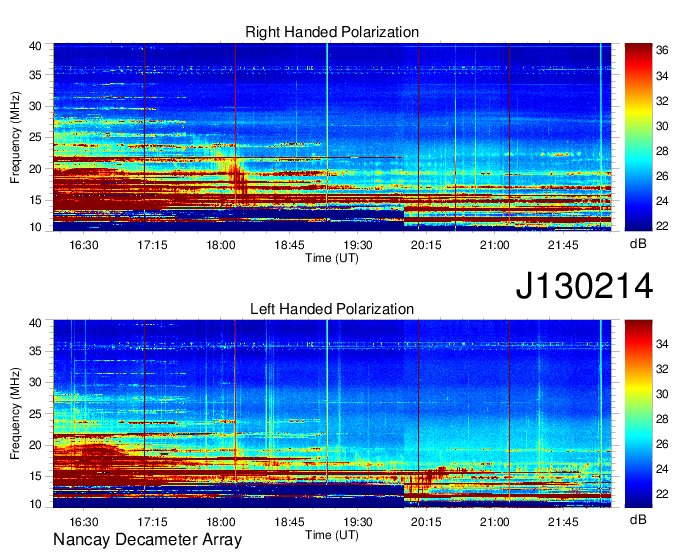
Task: Click the 21:00 tick of Right Handed plot
Action: point(494,245)
